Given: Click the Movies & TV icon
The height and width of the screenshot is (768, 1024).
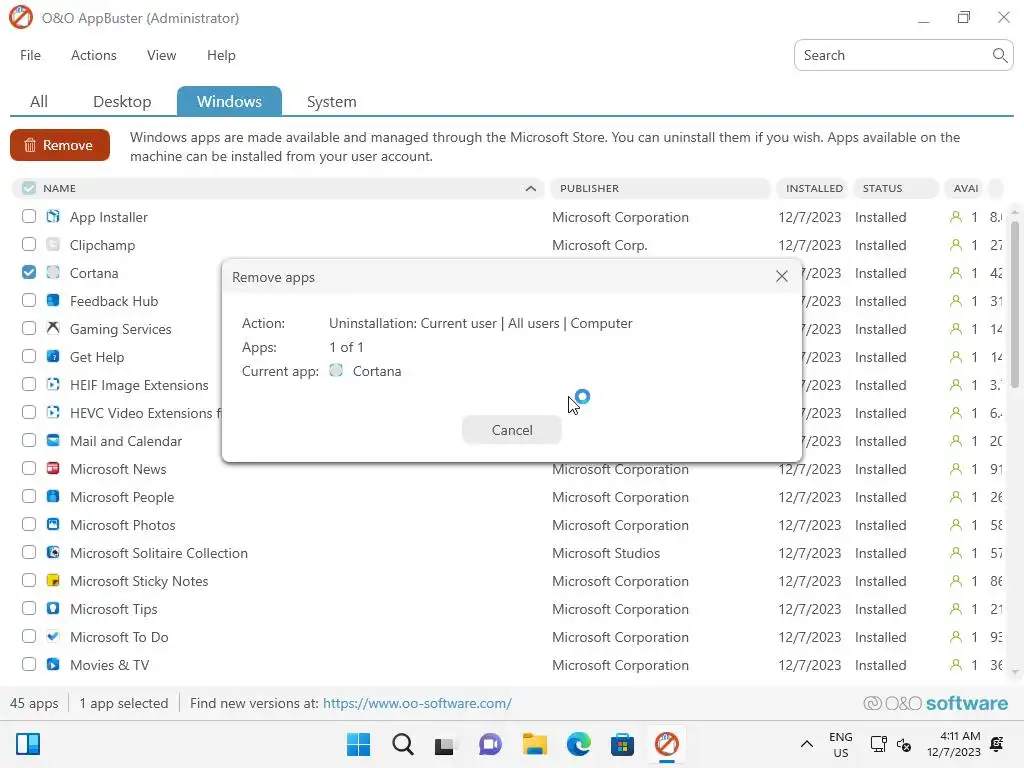Looking at the screenshot, I should (x=53, y=664).
